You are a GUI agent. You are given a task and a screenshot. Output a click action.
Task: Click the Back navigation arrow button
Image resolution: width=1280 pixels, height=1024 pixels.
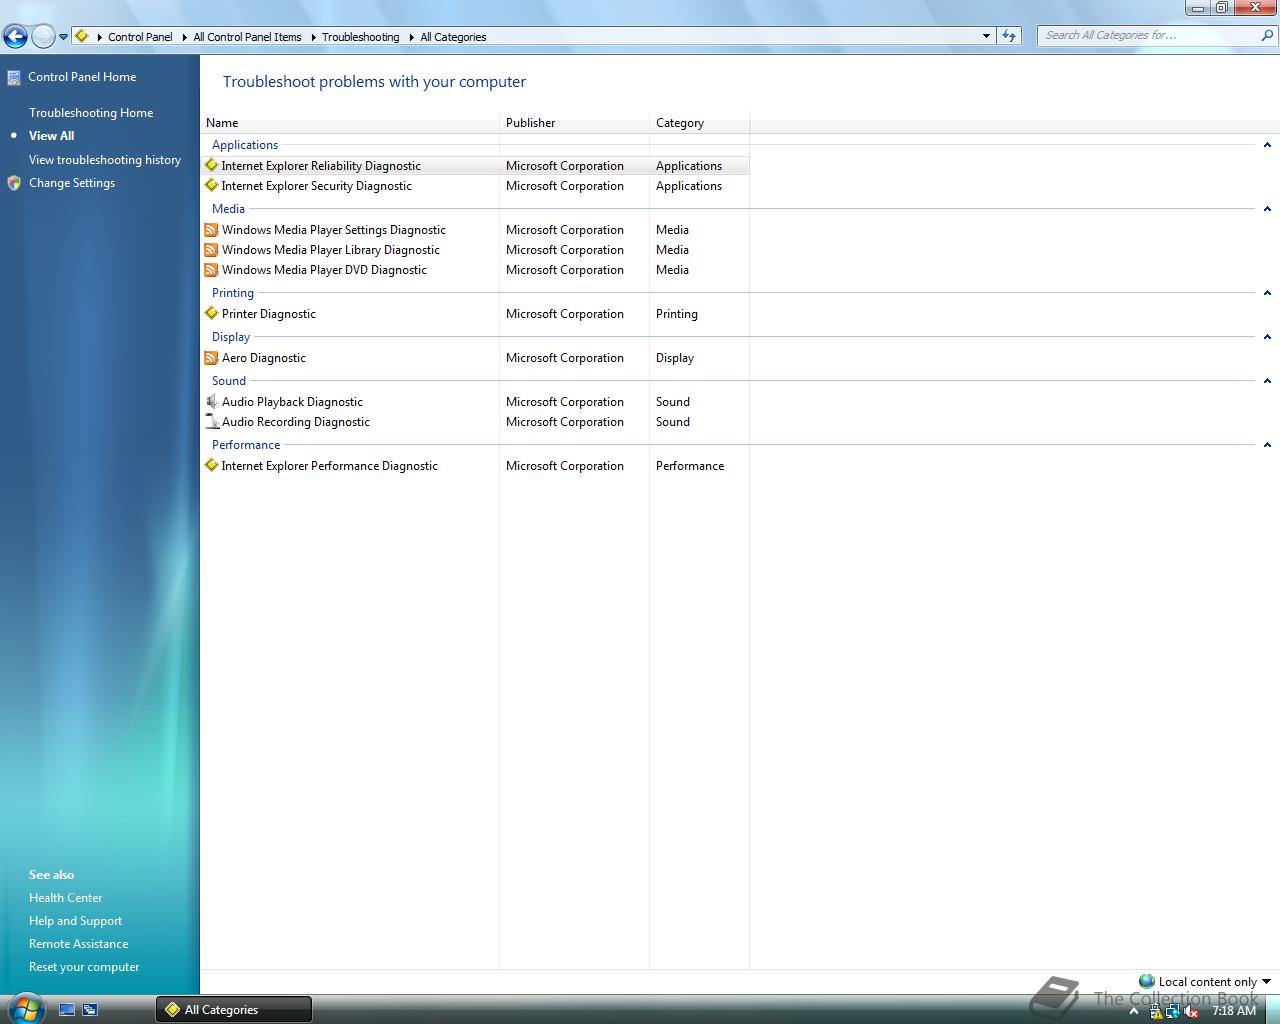click(x=15, y=37)
